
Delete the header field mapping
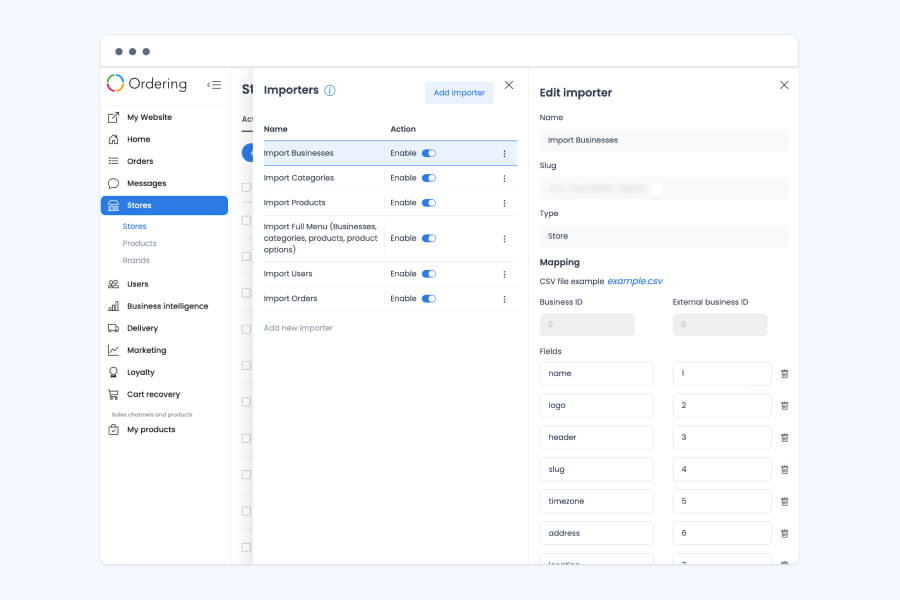pos(785,438)
